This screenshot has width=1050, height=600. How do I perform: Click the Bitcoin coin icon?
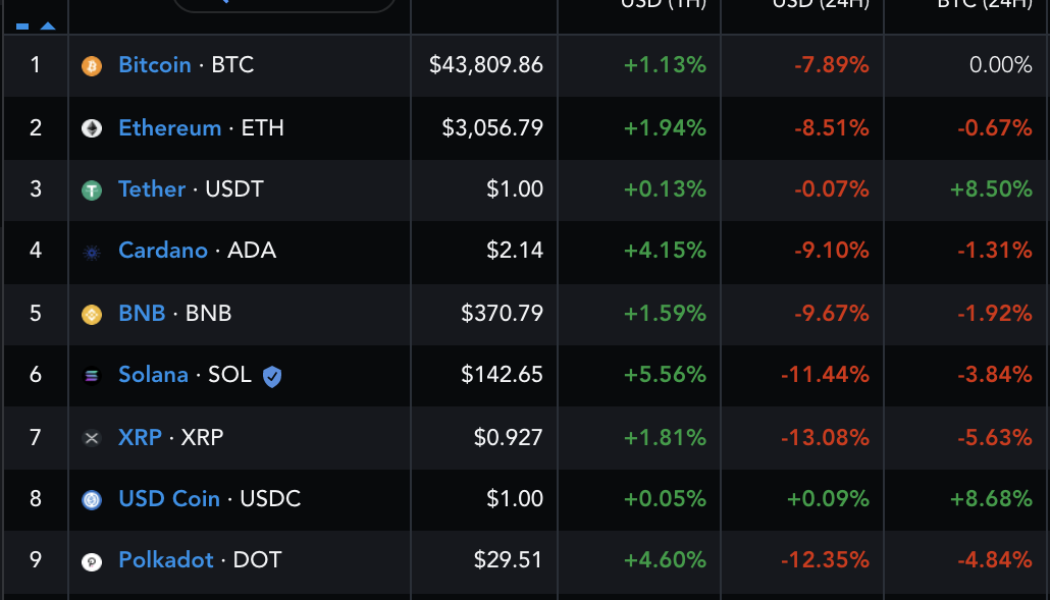click(92, 65)
